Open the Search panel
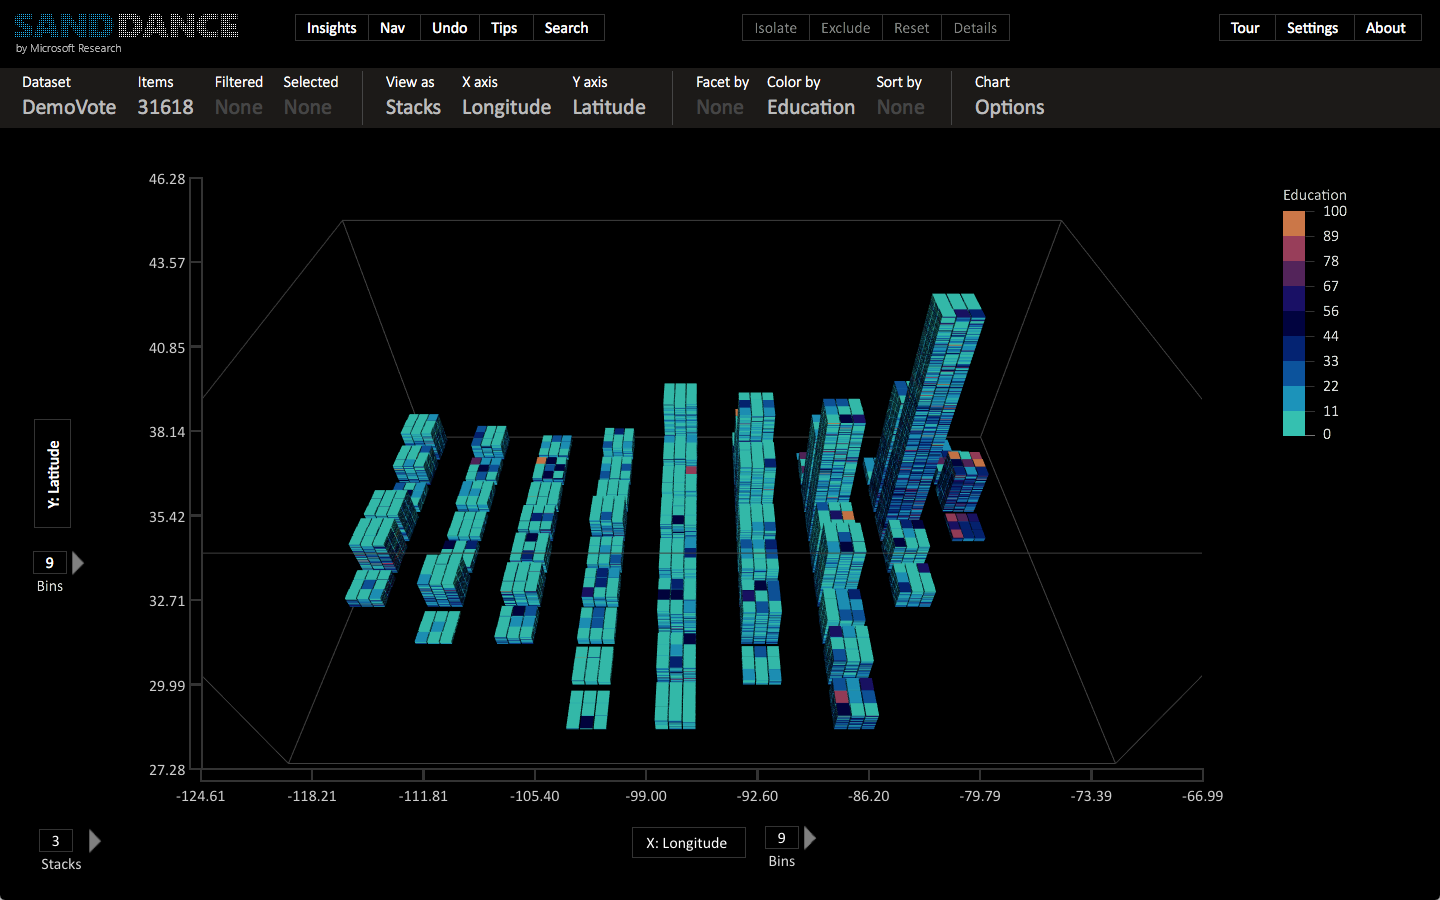The image size is (1440, 900). pos(566,28)
